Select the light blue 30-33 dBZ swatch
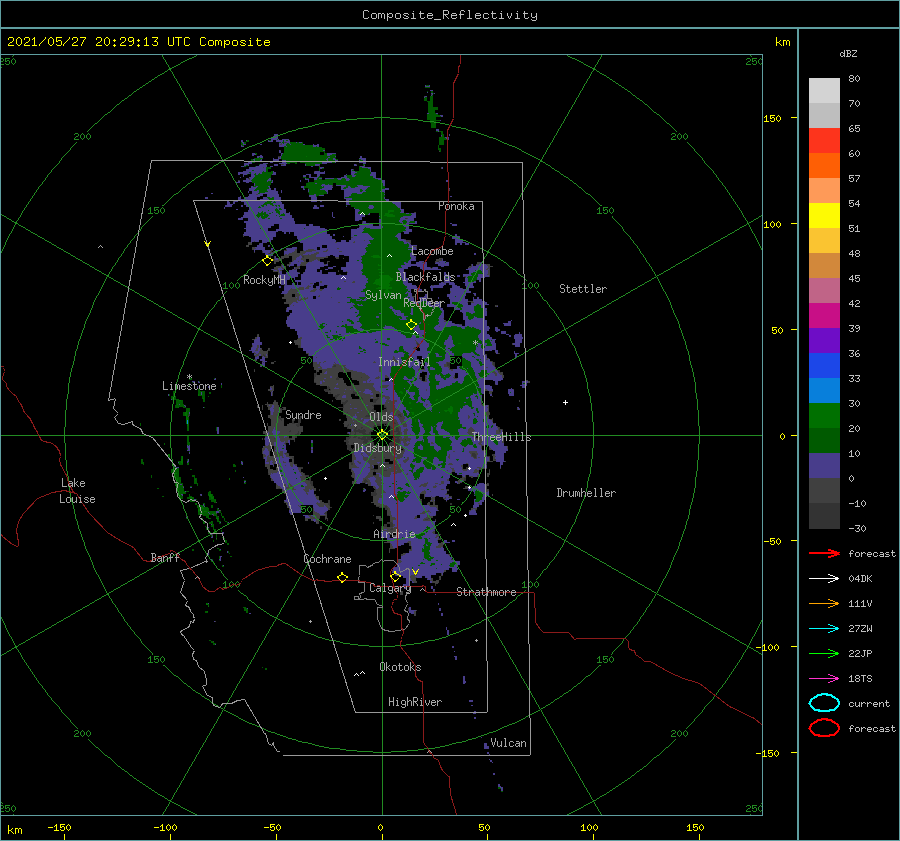This screenshot has width=900, height=841. [x=824, y=391]
